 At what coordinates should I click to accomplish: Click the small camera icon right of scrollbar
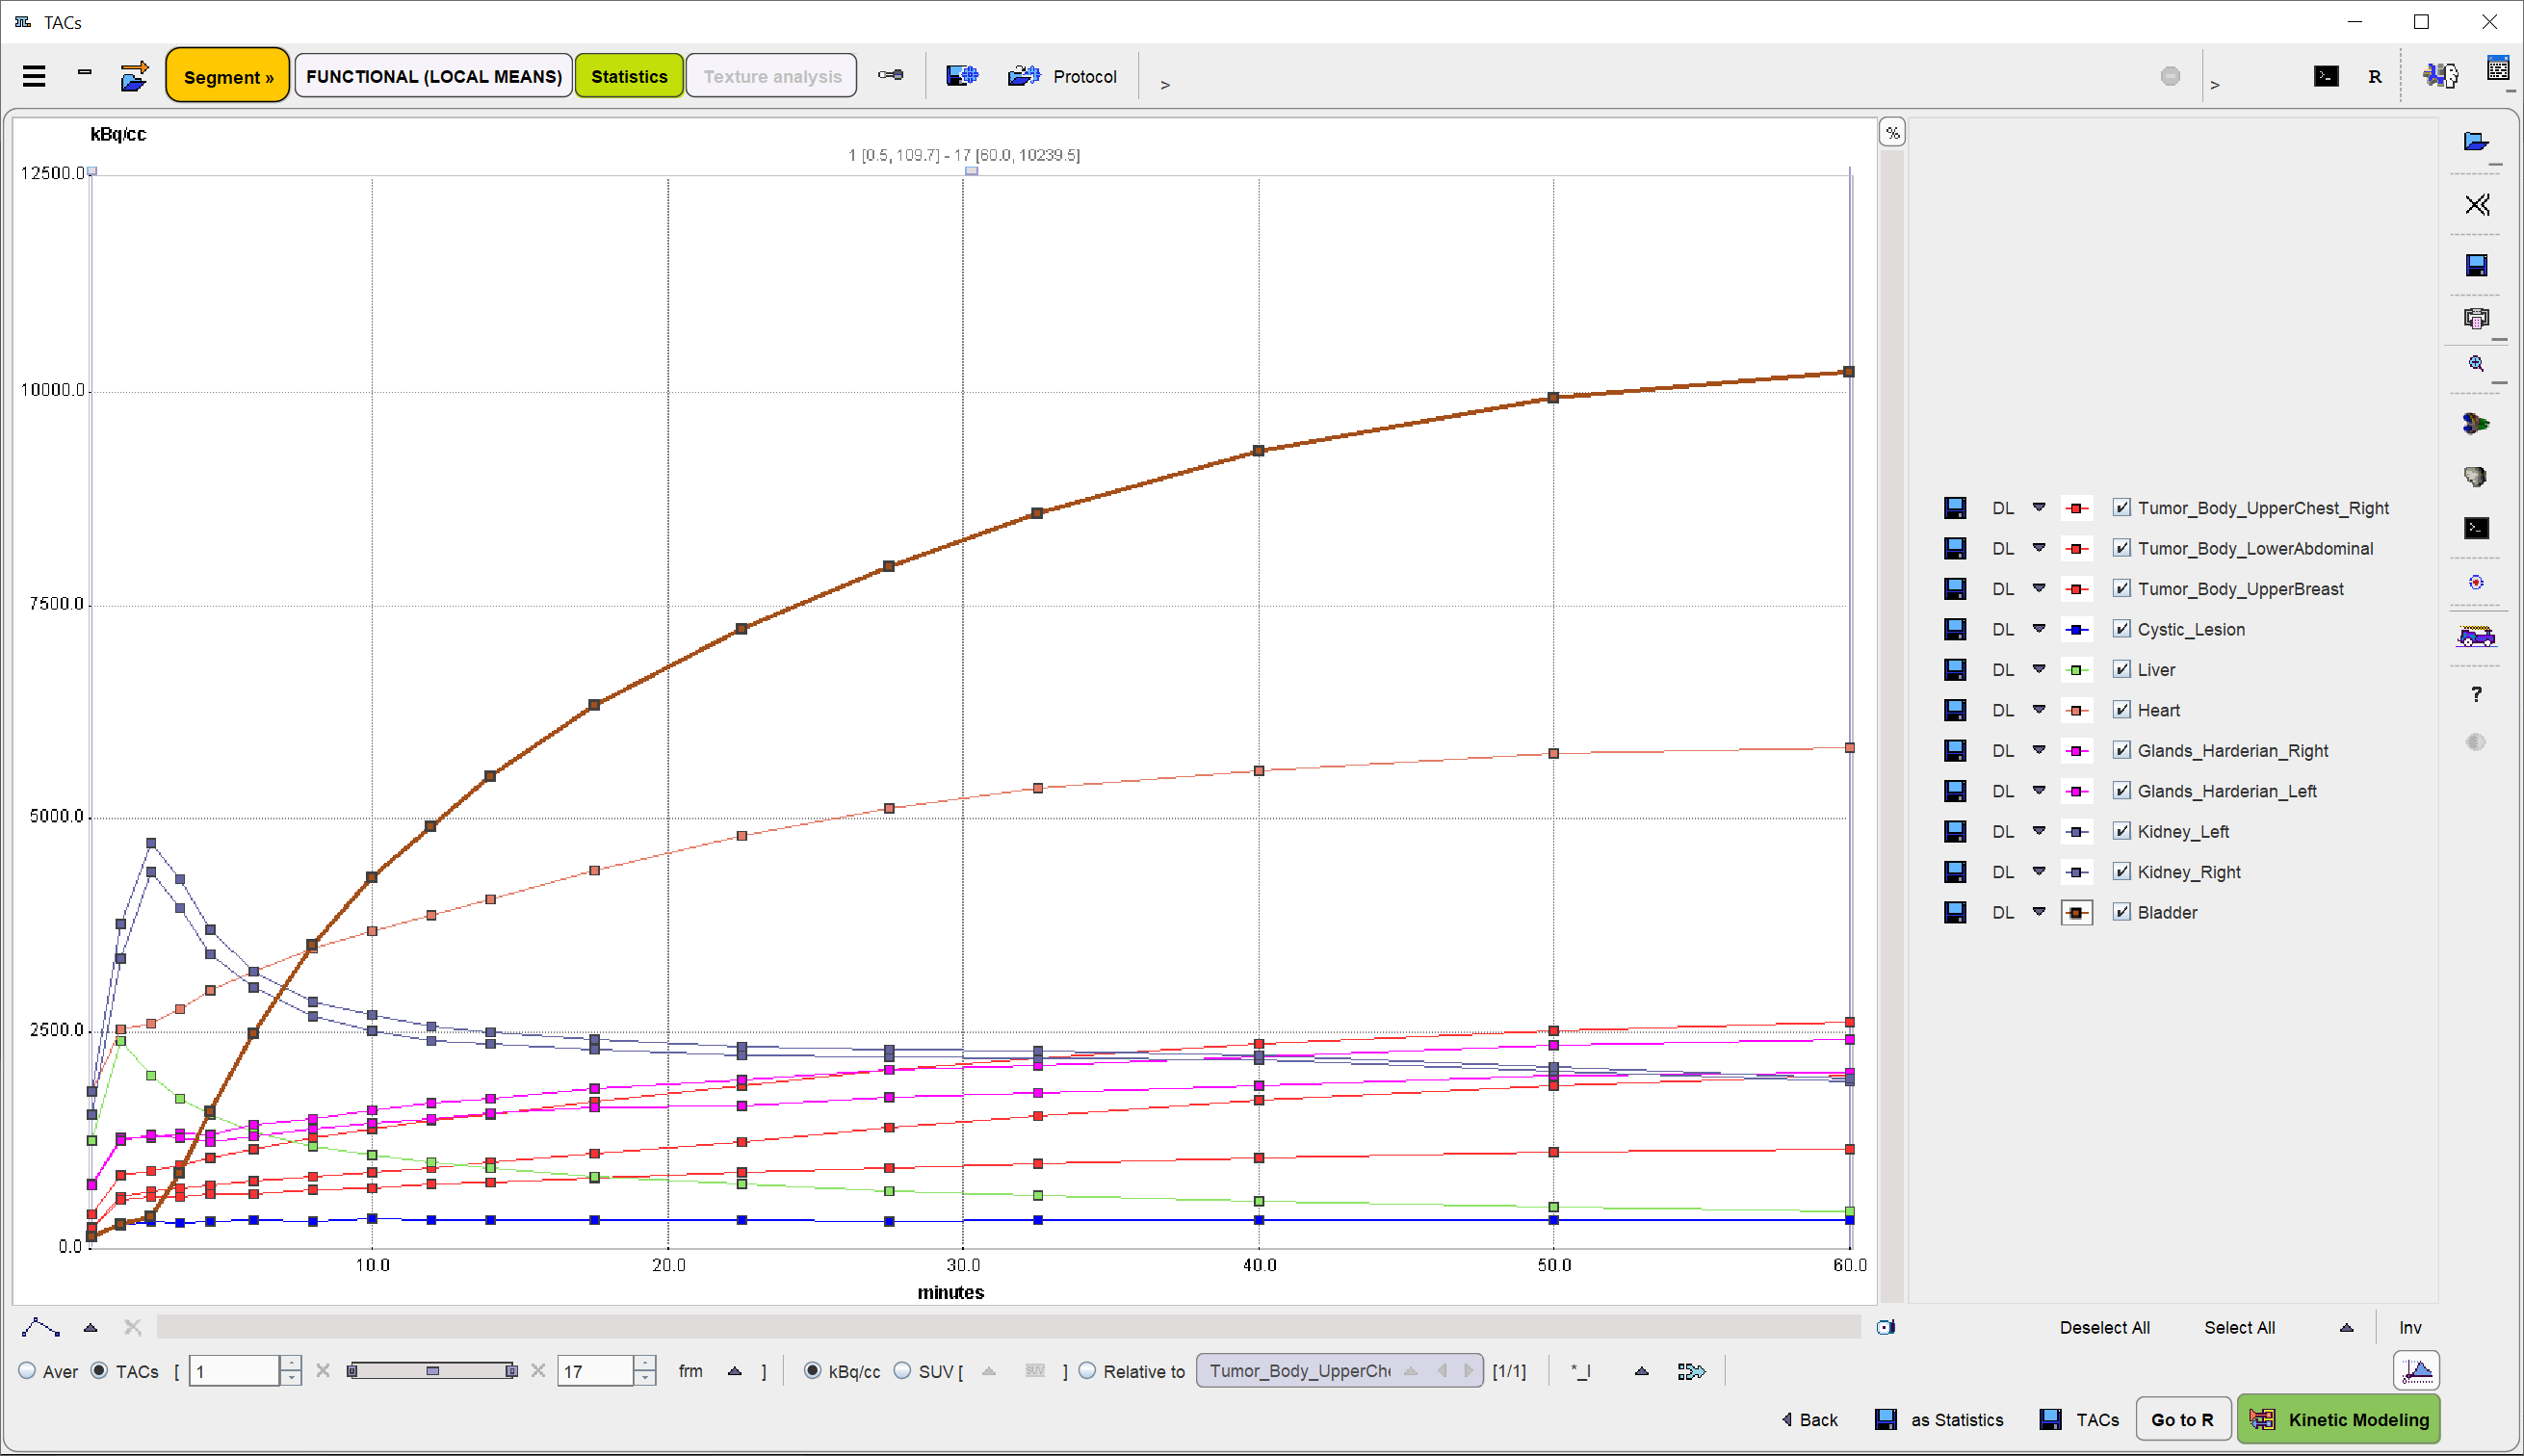coord(1886,1327)
